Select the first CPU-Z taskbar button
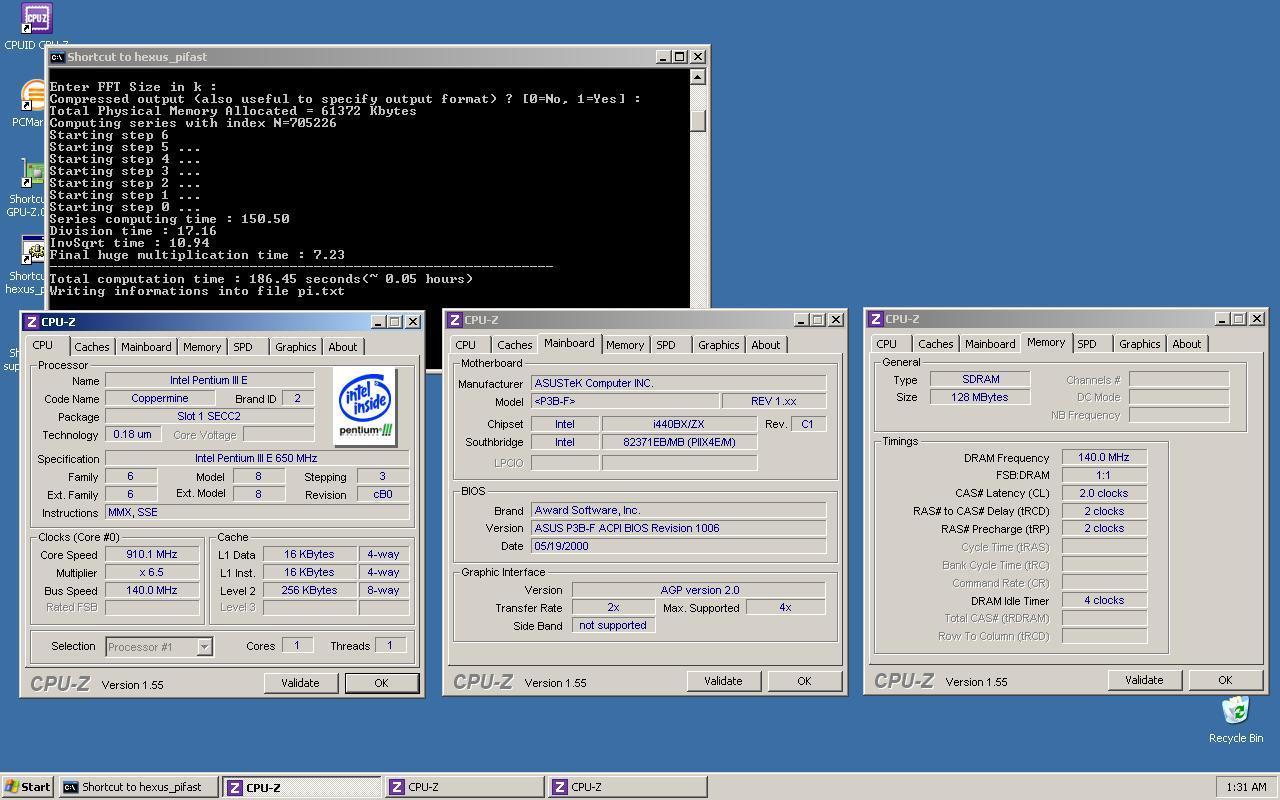 tap(301, 787)
